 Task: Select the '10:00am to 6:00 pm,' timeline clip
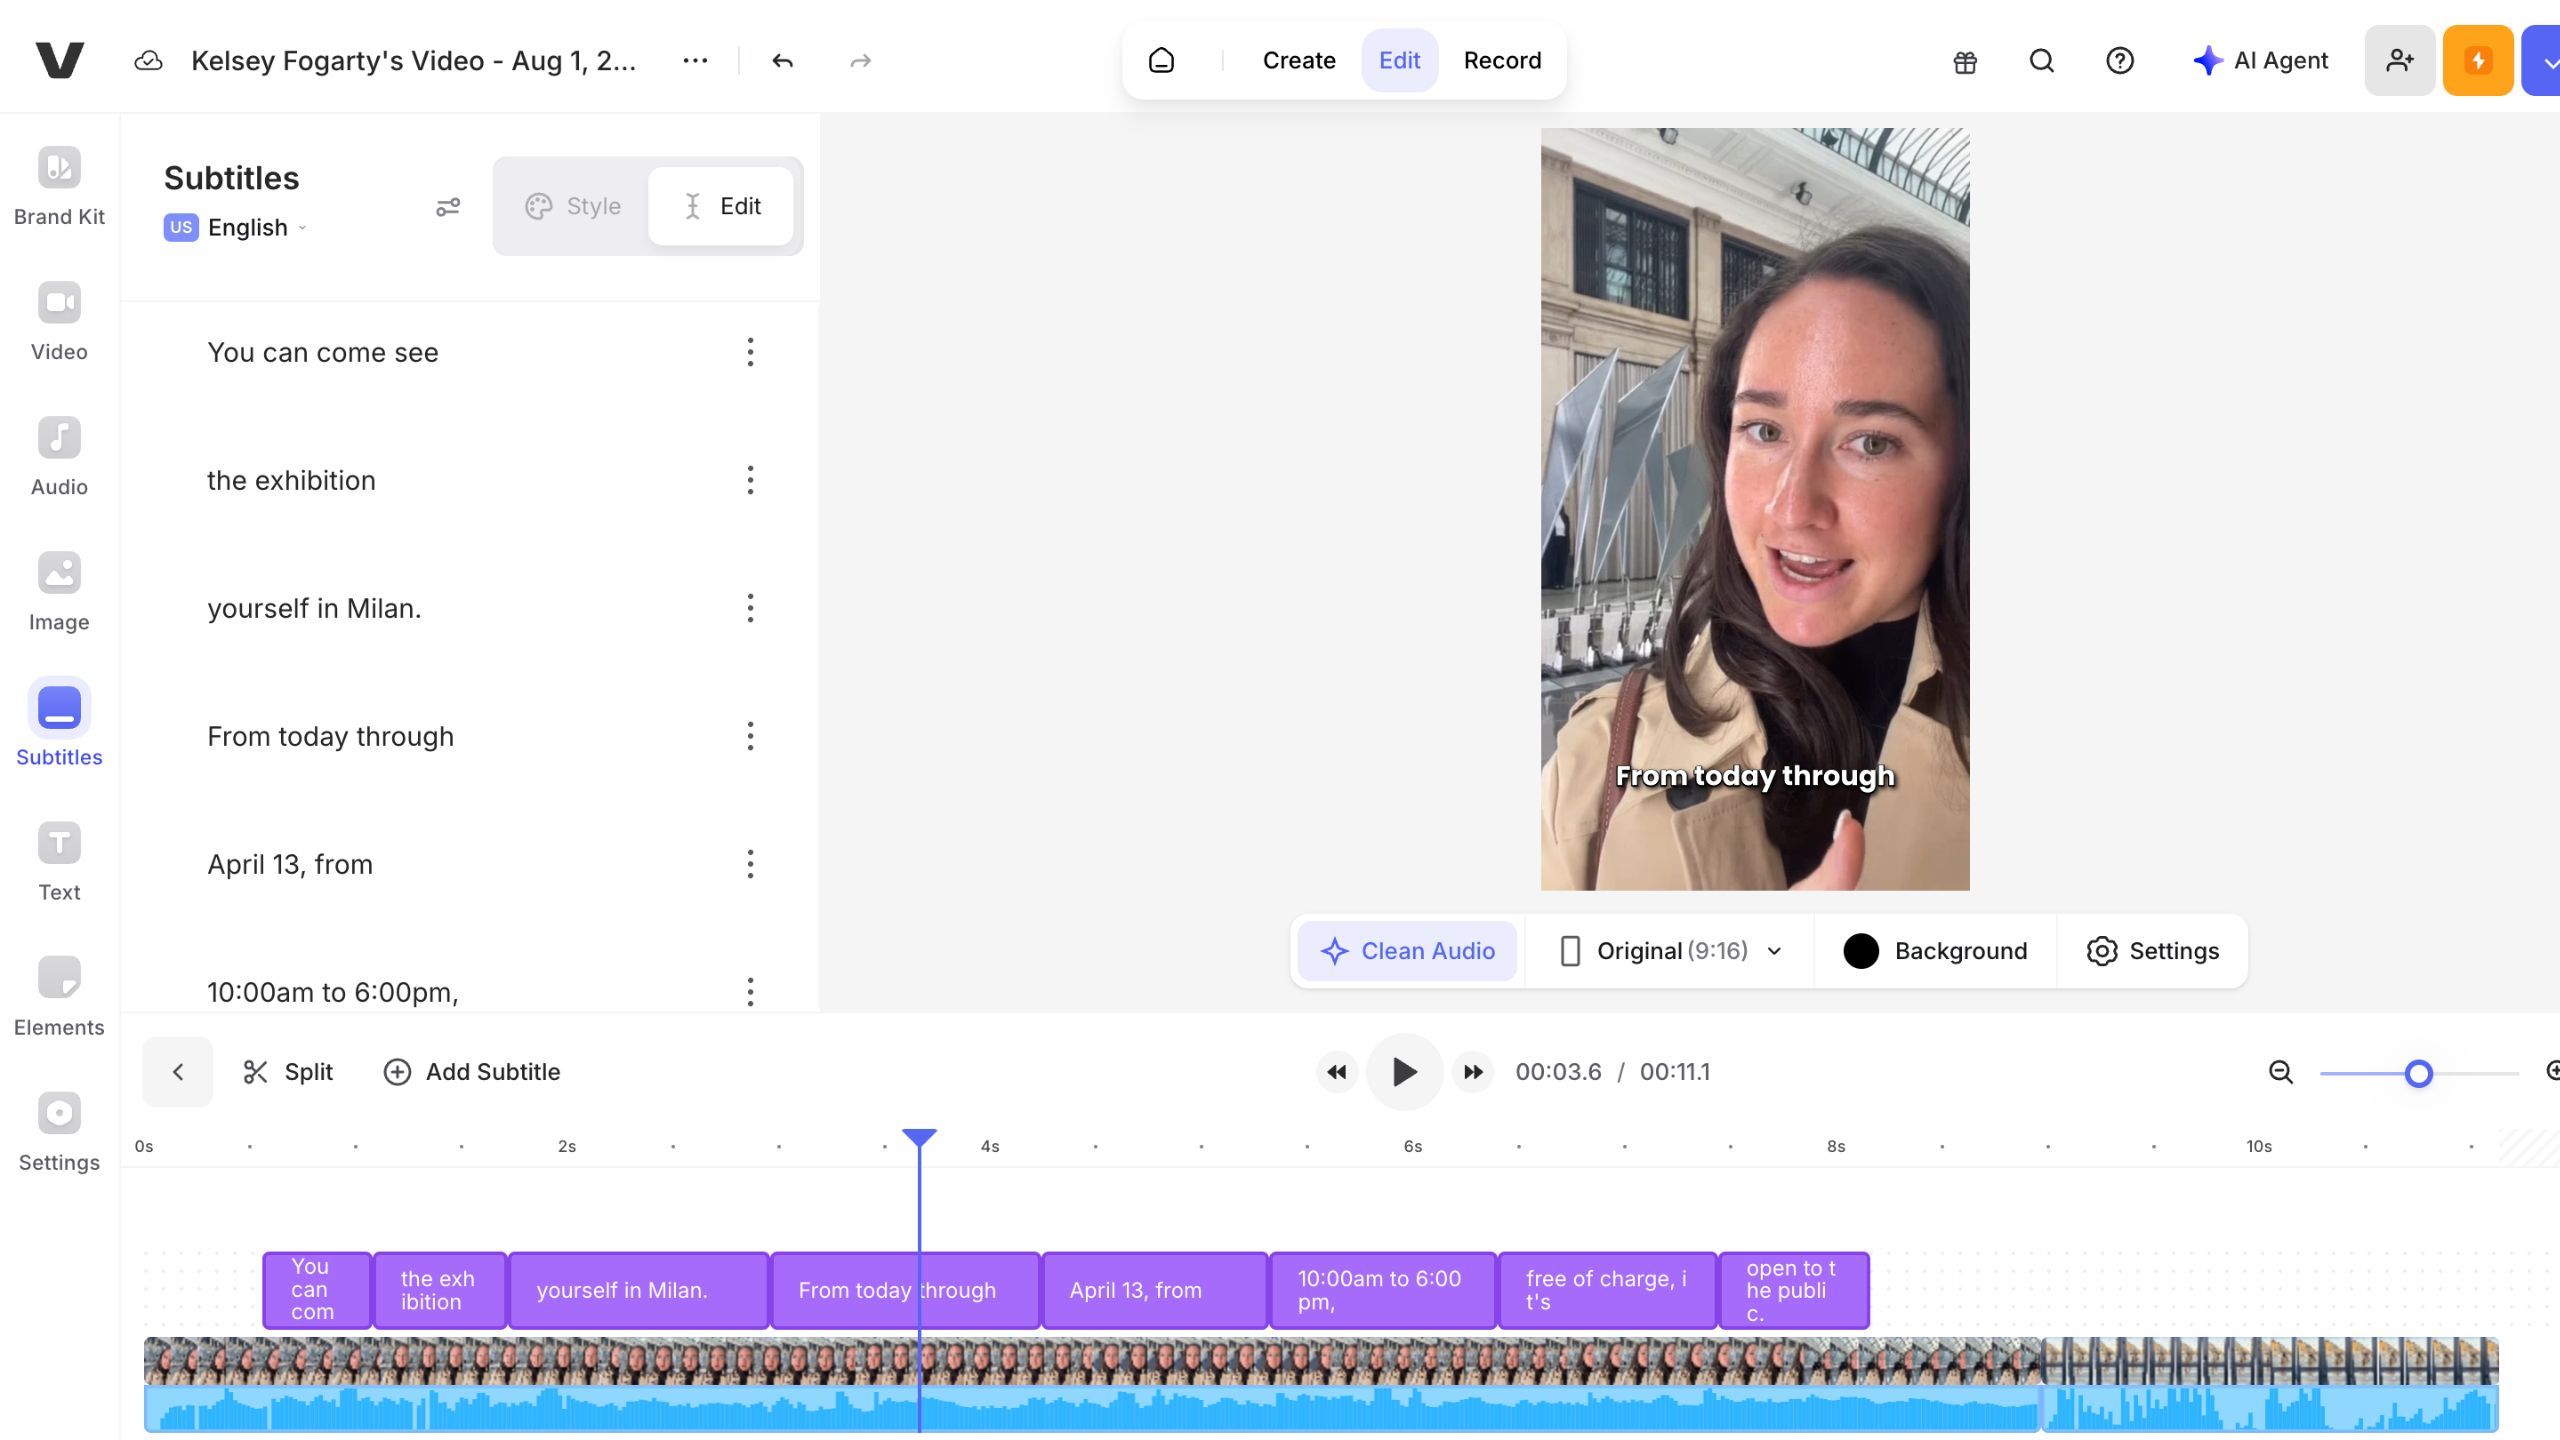click(x=1383, y=1290)
